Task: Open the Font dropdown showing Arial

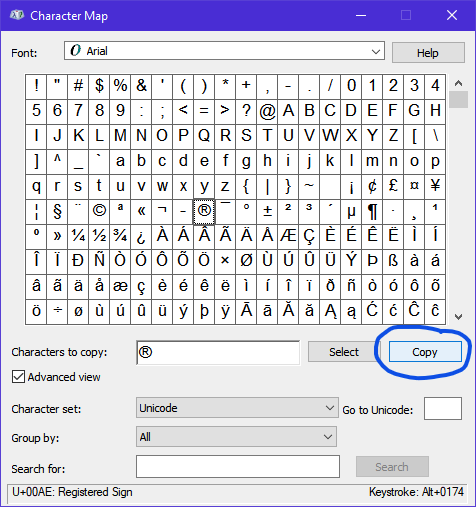Action: tap(224, 51)
